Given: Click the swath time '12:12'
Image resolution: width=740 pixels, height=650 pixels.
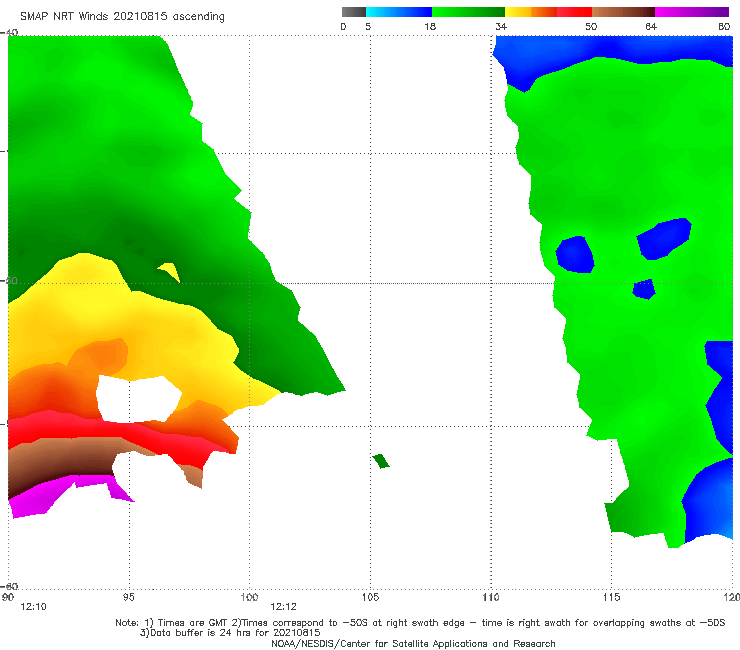Looking at the screenshot, I should 284,607.
